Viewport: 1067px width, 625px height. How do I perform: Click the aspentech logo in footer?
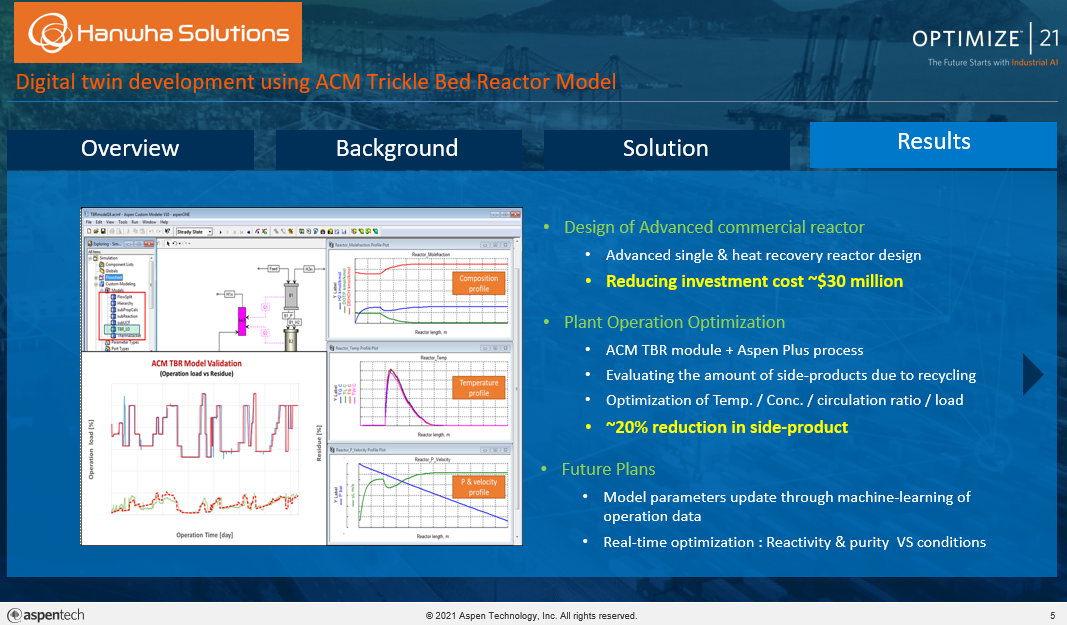[46, 615]
